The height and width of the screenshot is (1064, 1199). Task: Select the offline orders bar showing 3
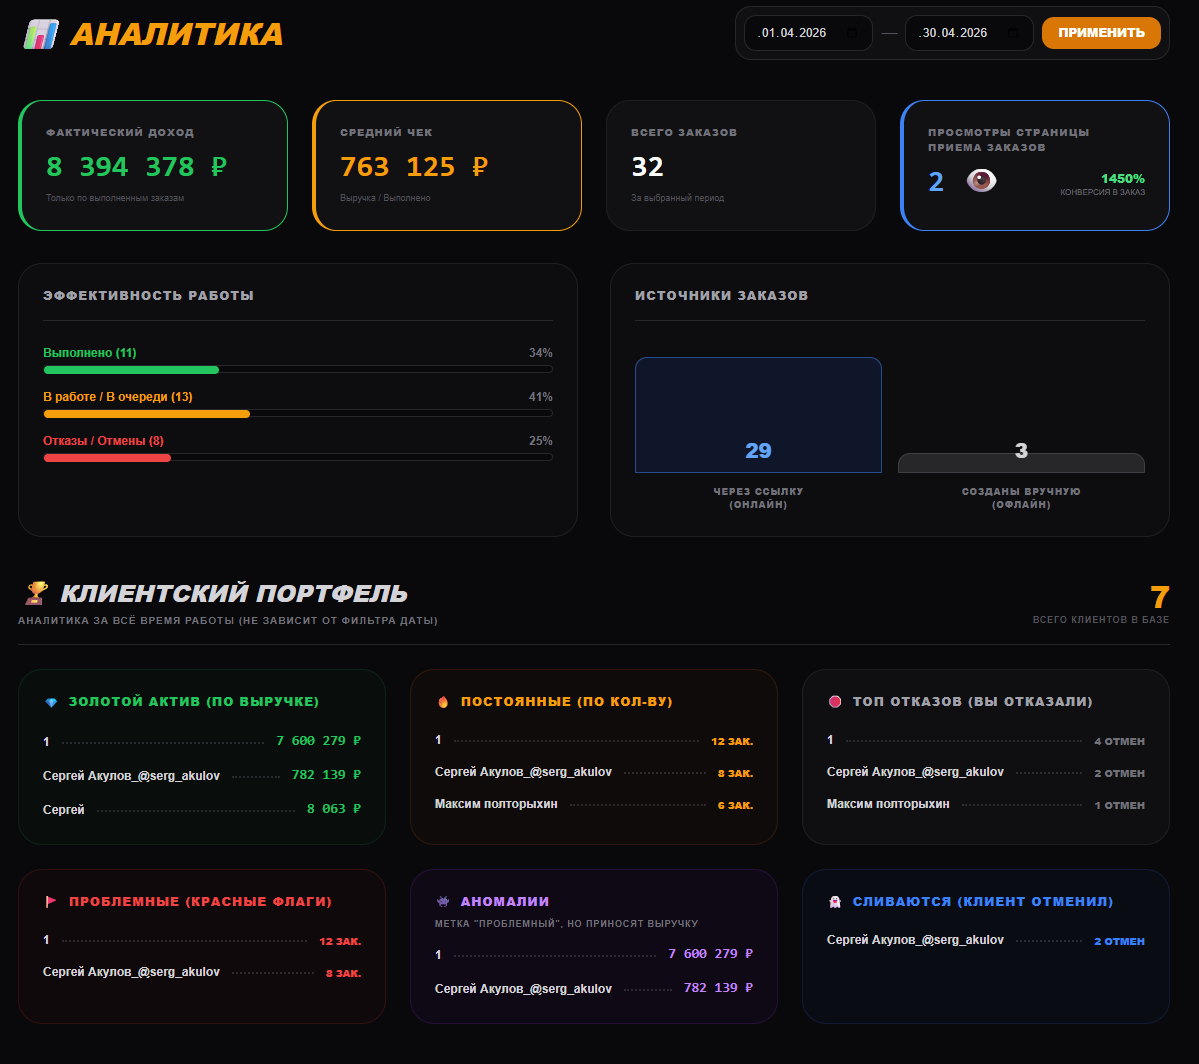pyautogui.click(x=1021, y=462)
